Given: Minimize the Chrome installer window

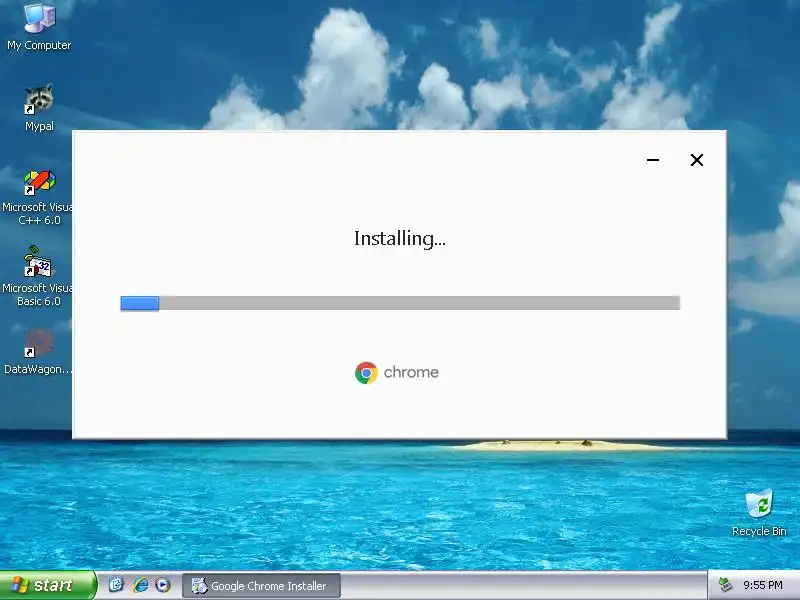Looking at the screenshot, I should point(653,160).
